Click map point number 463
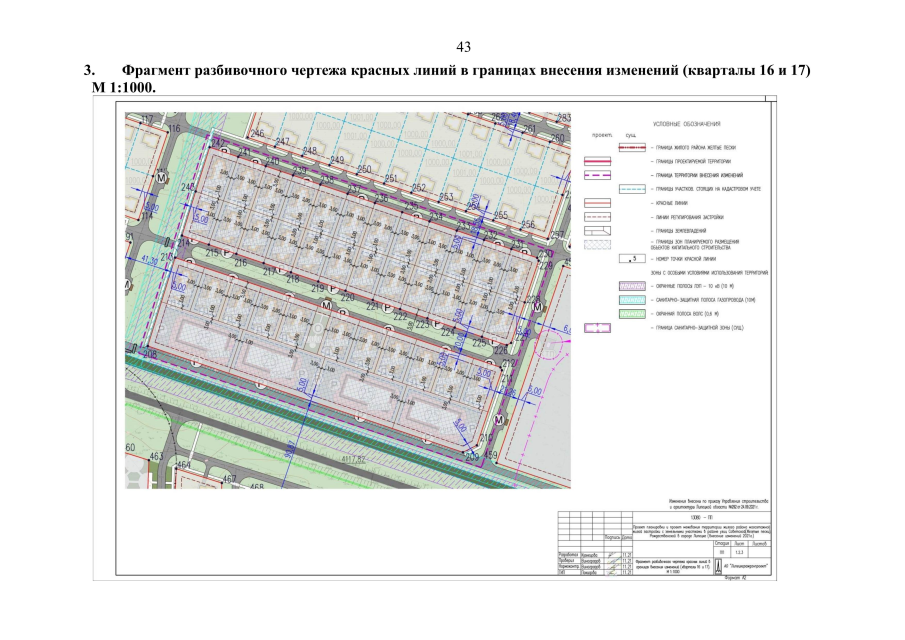 [156, 456]
